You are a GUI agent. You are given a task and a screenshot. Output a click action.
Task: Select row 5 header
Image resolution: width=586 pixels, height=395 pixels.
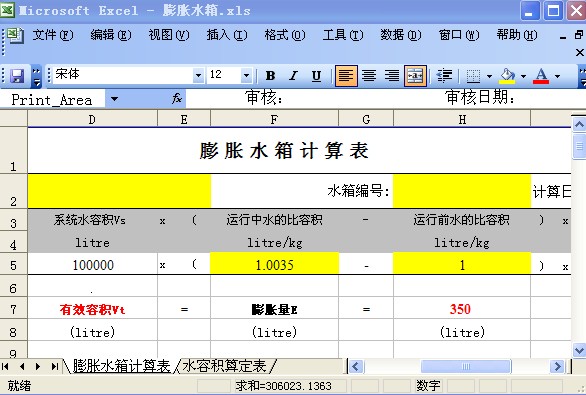(13, 265)
